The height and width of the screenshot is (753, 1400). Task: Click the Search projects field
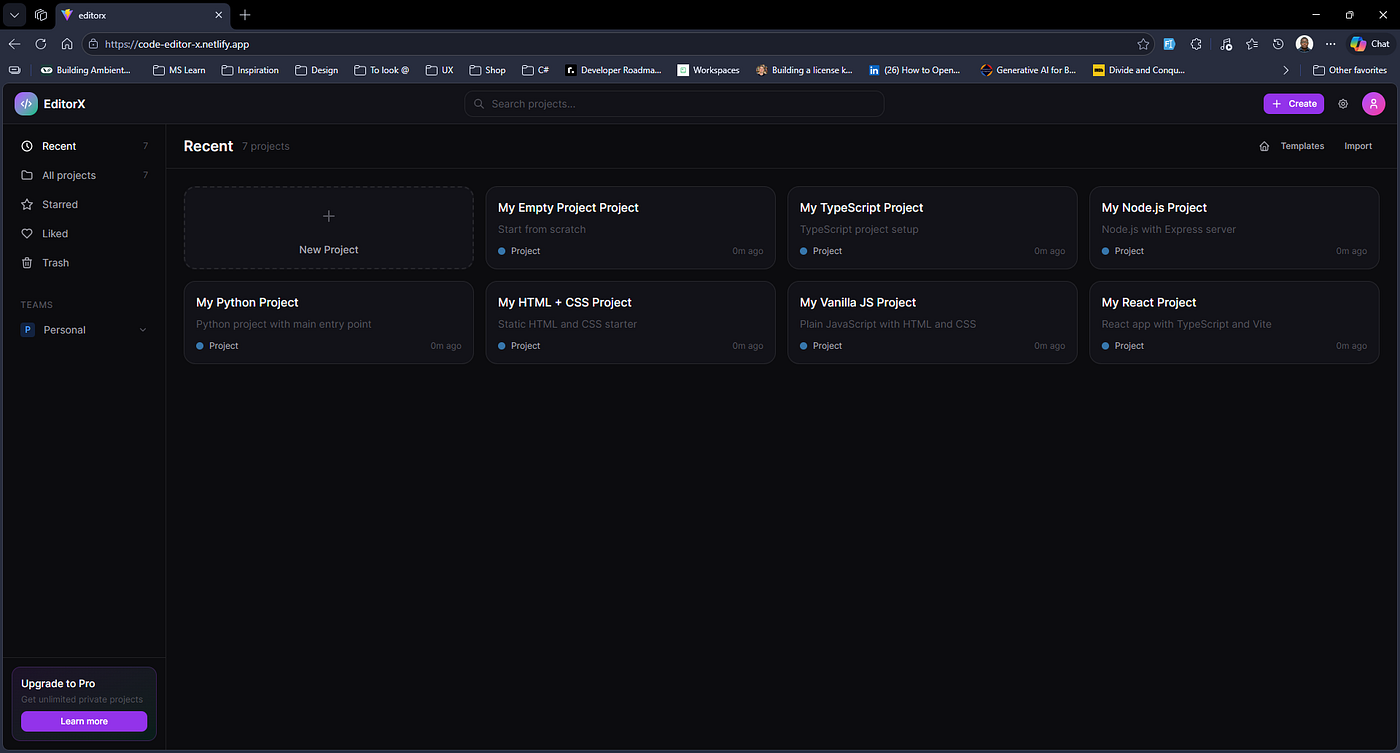674,104
